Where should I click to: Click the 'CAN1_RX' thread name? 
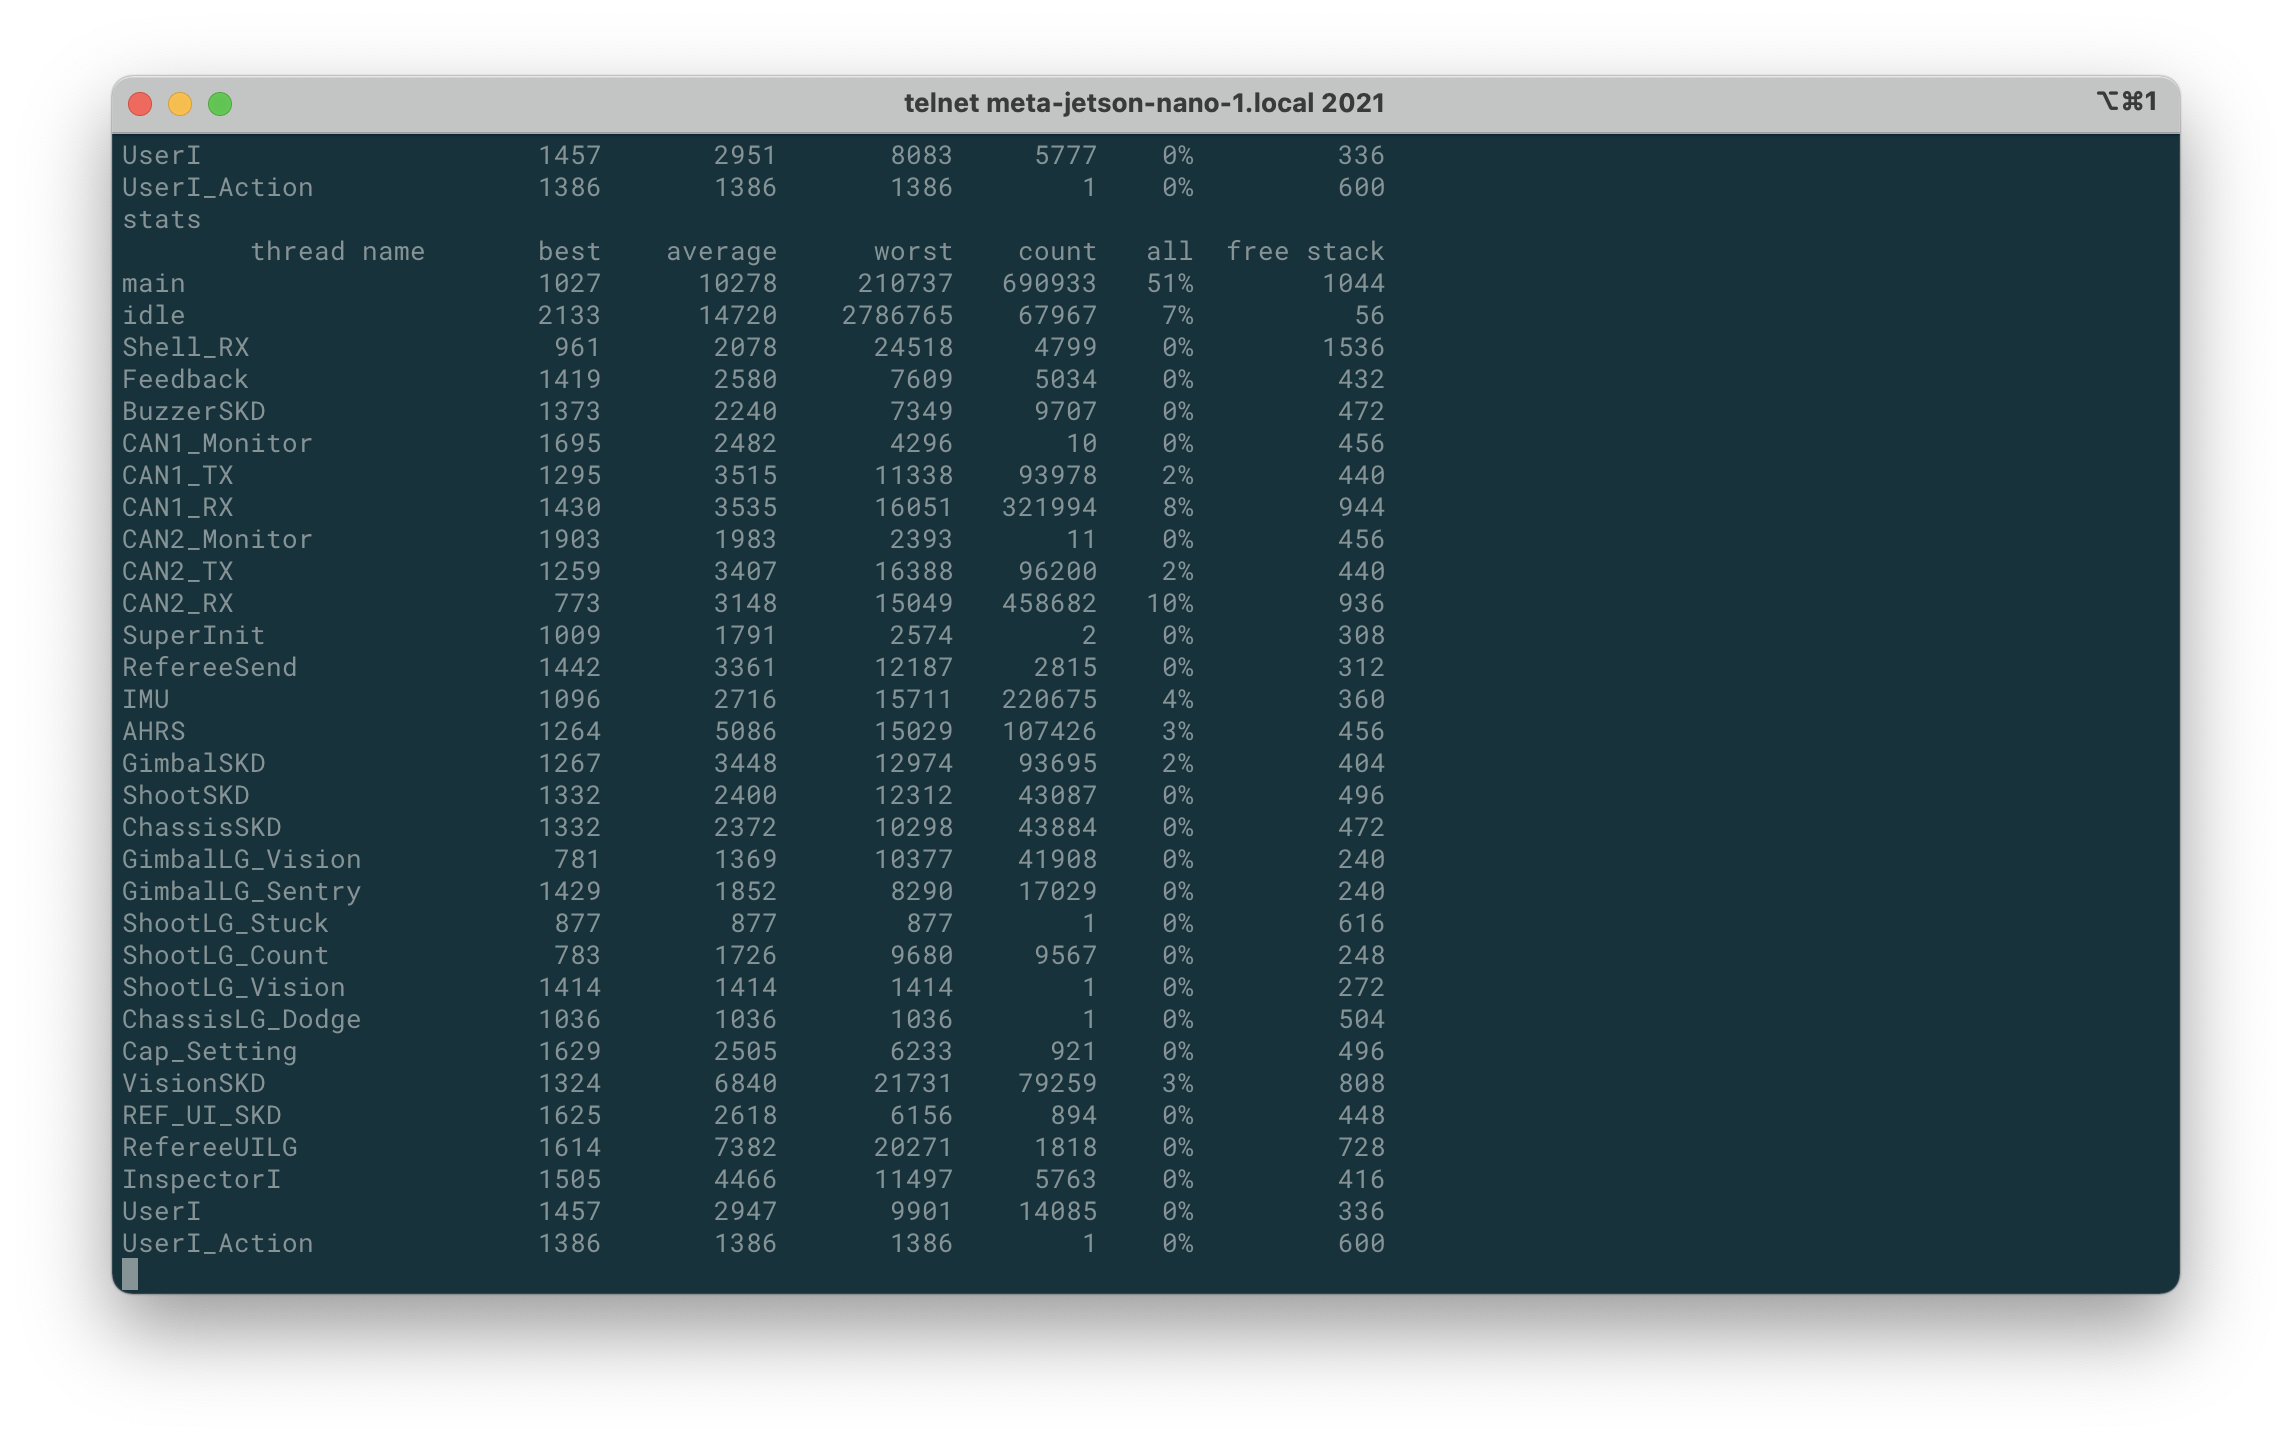[178, 507]
